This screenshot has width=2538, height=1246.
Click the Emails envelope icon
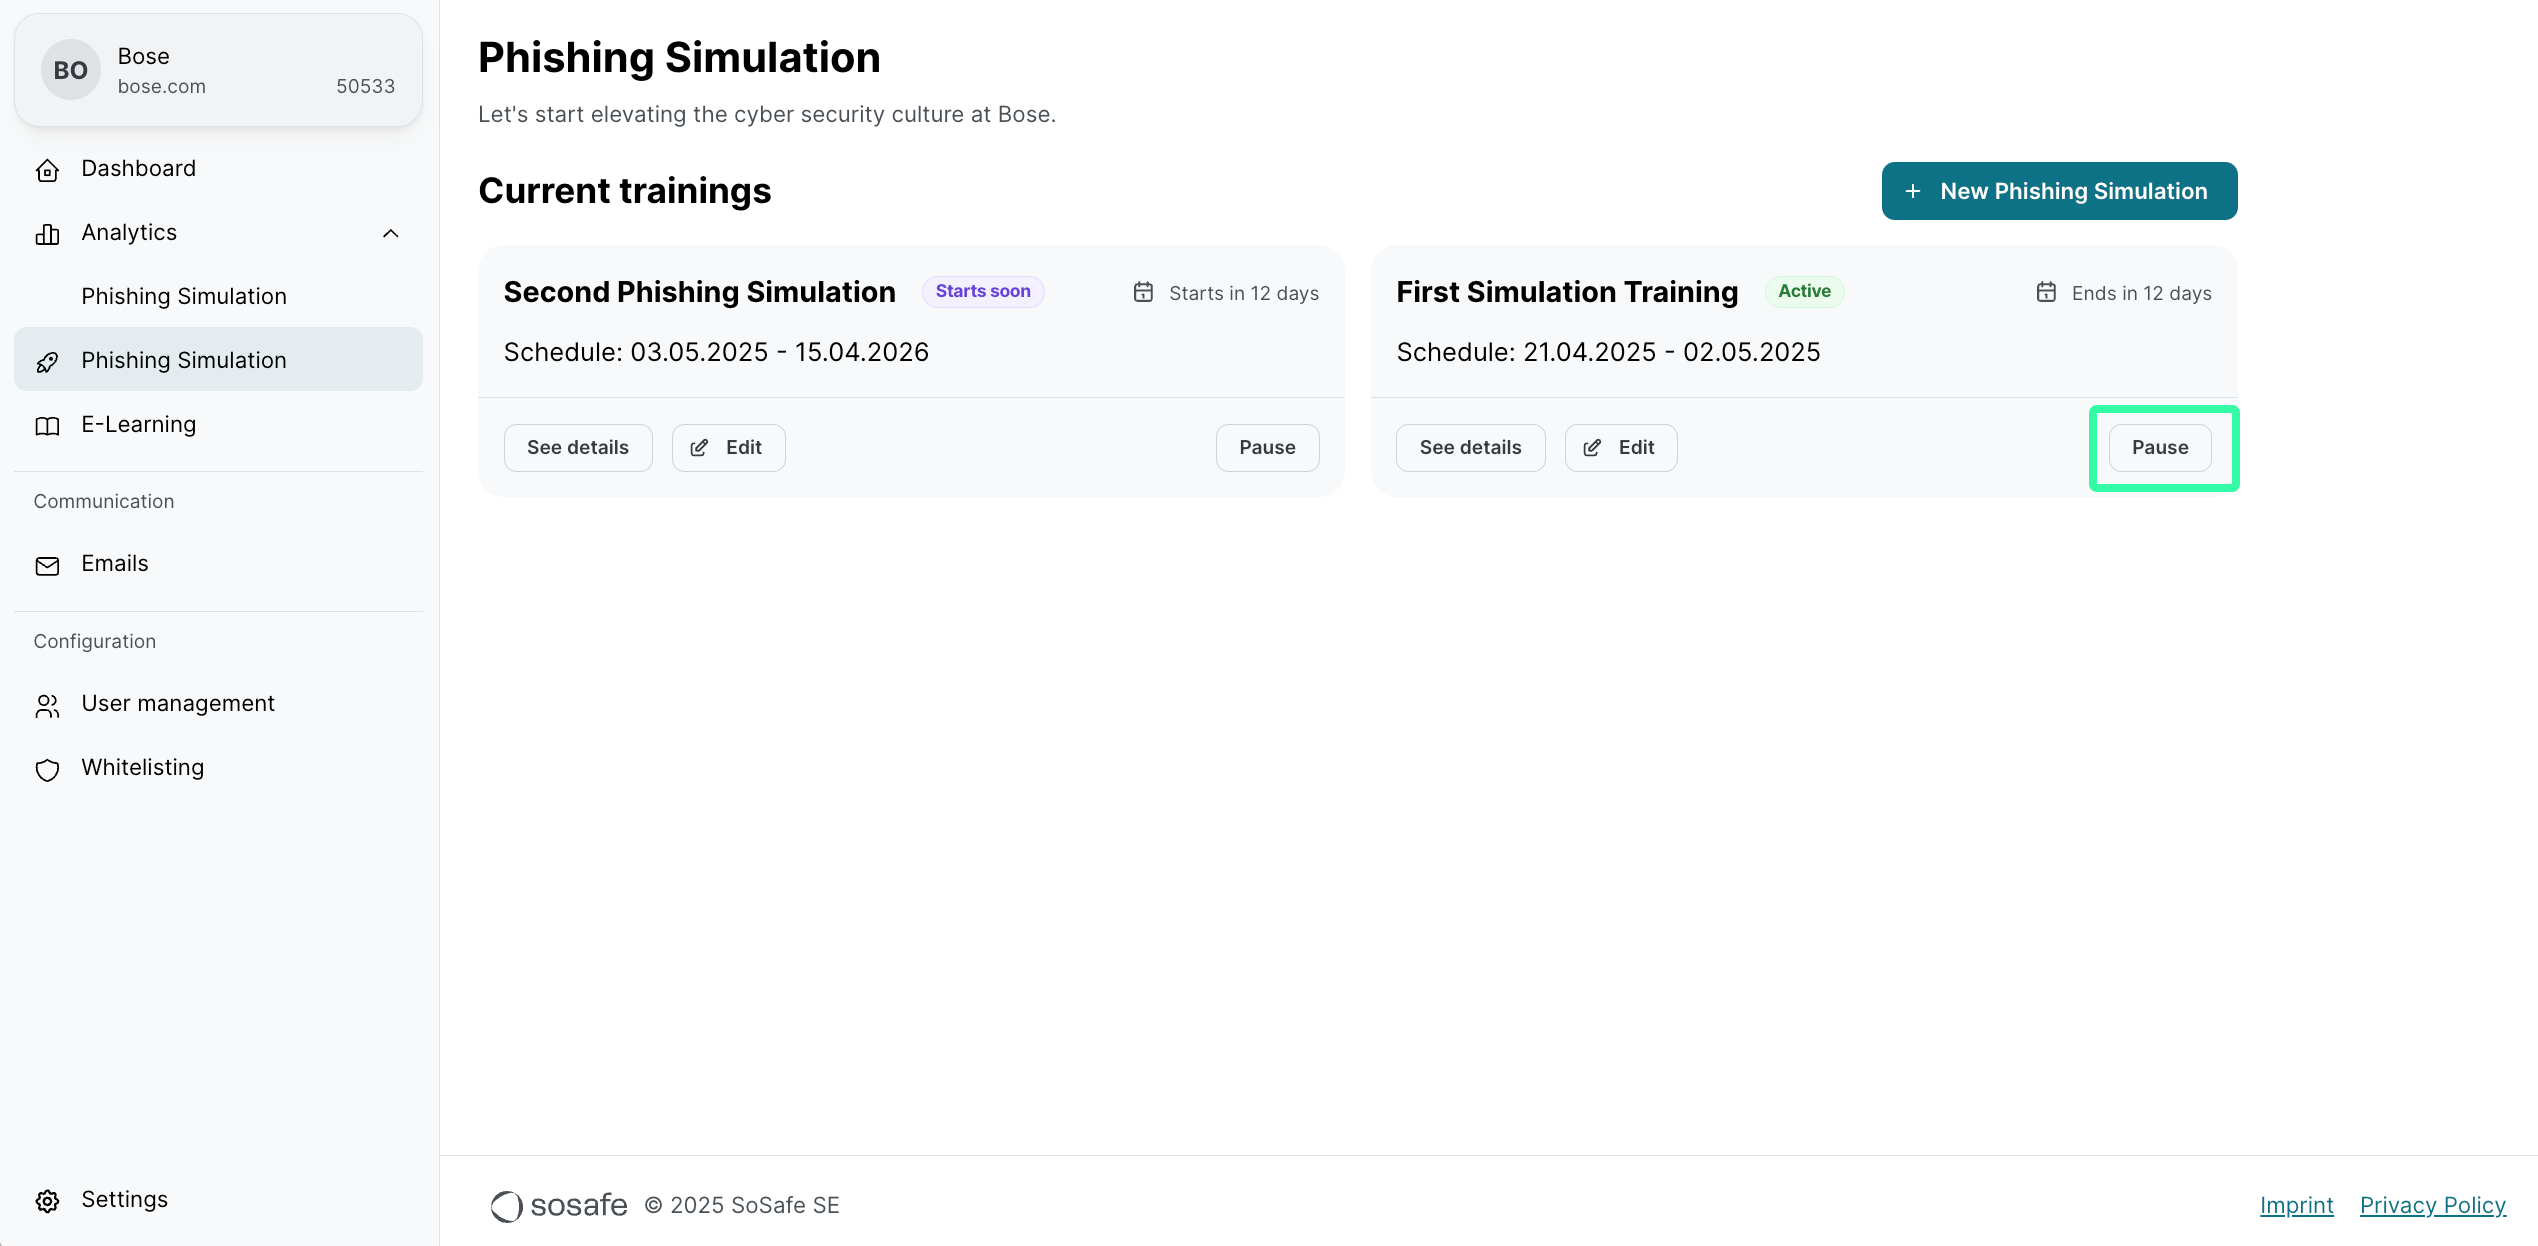(x=47, y=565)
